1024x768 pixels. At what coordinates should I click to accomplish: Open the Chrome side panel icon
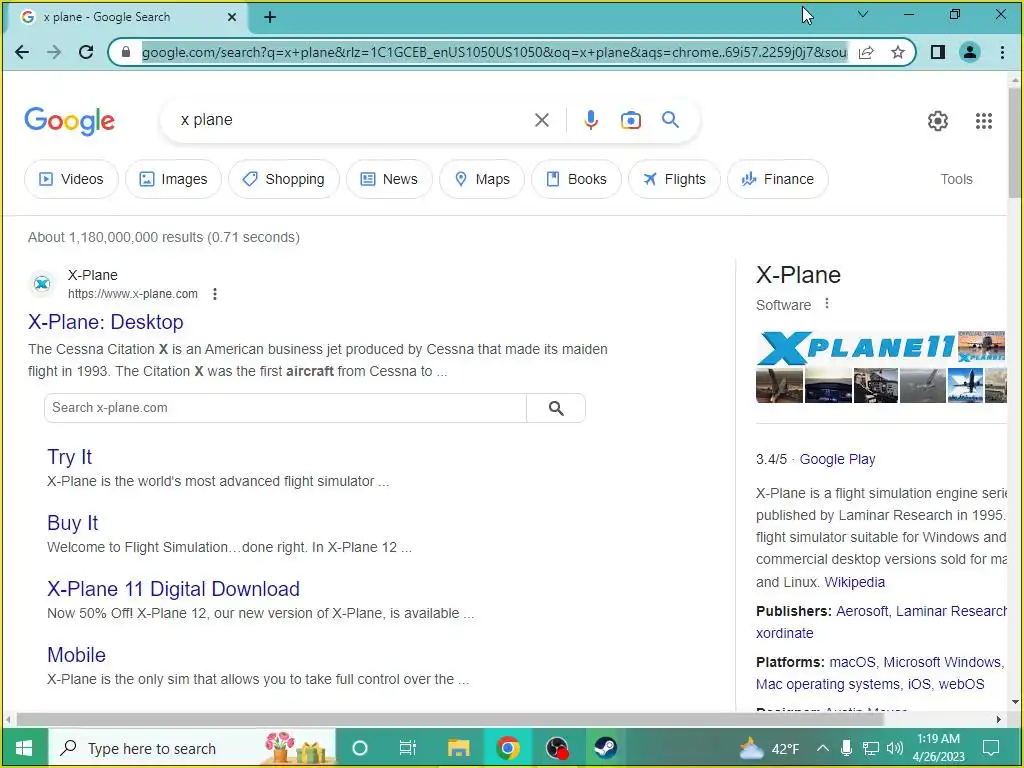click(x=938, y=52)
